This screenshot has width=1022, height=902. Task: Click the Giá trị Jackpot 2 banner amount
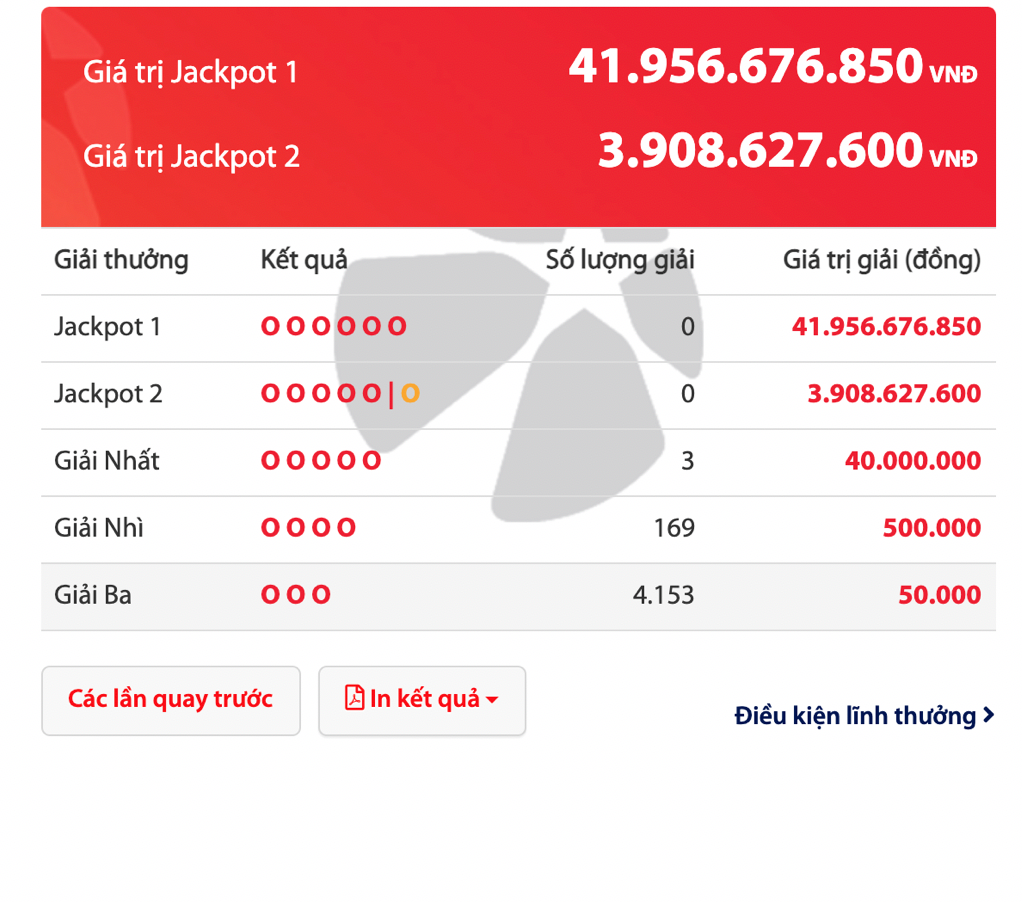[x=760, y=151]
